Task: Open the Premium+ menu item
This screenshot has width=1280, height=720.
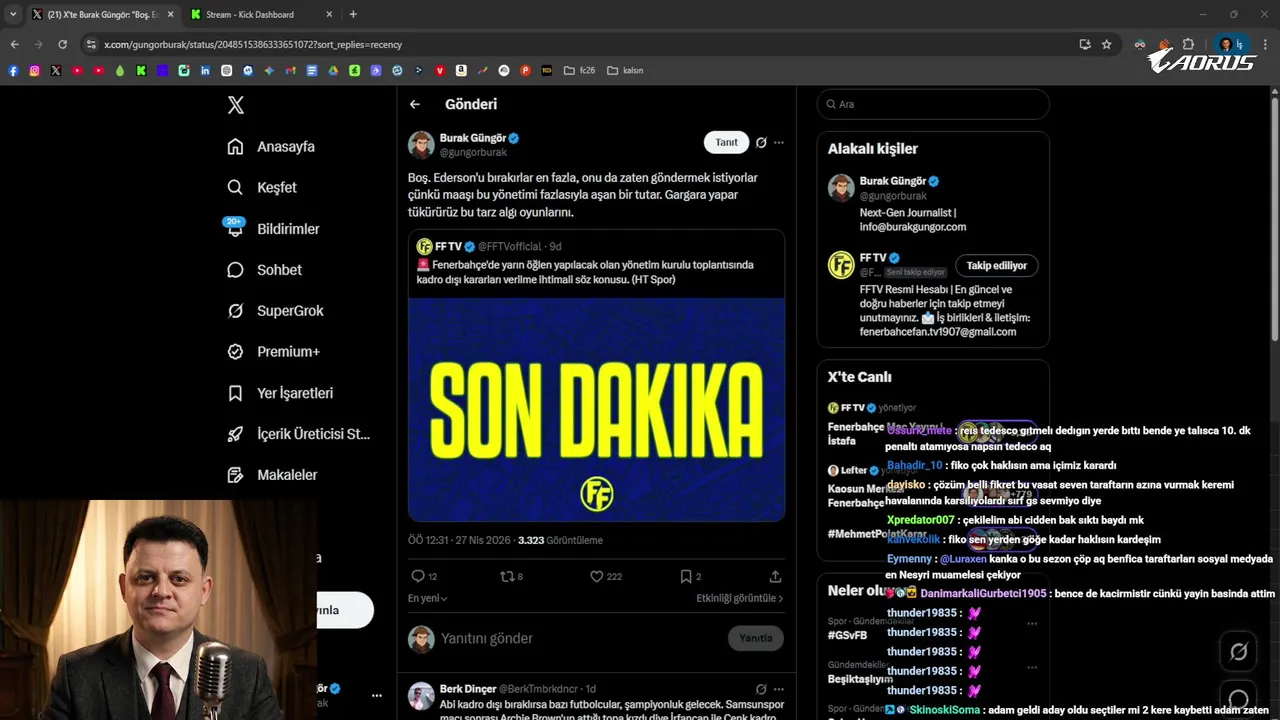Action: click(x=273, y=352)
